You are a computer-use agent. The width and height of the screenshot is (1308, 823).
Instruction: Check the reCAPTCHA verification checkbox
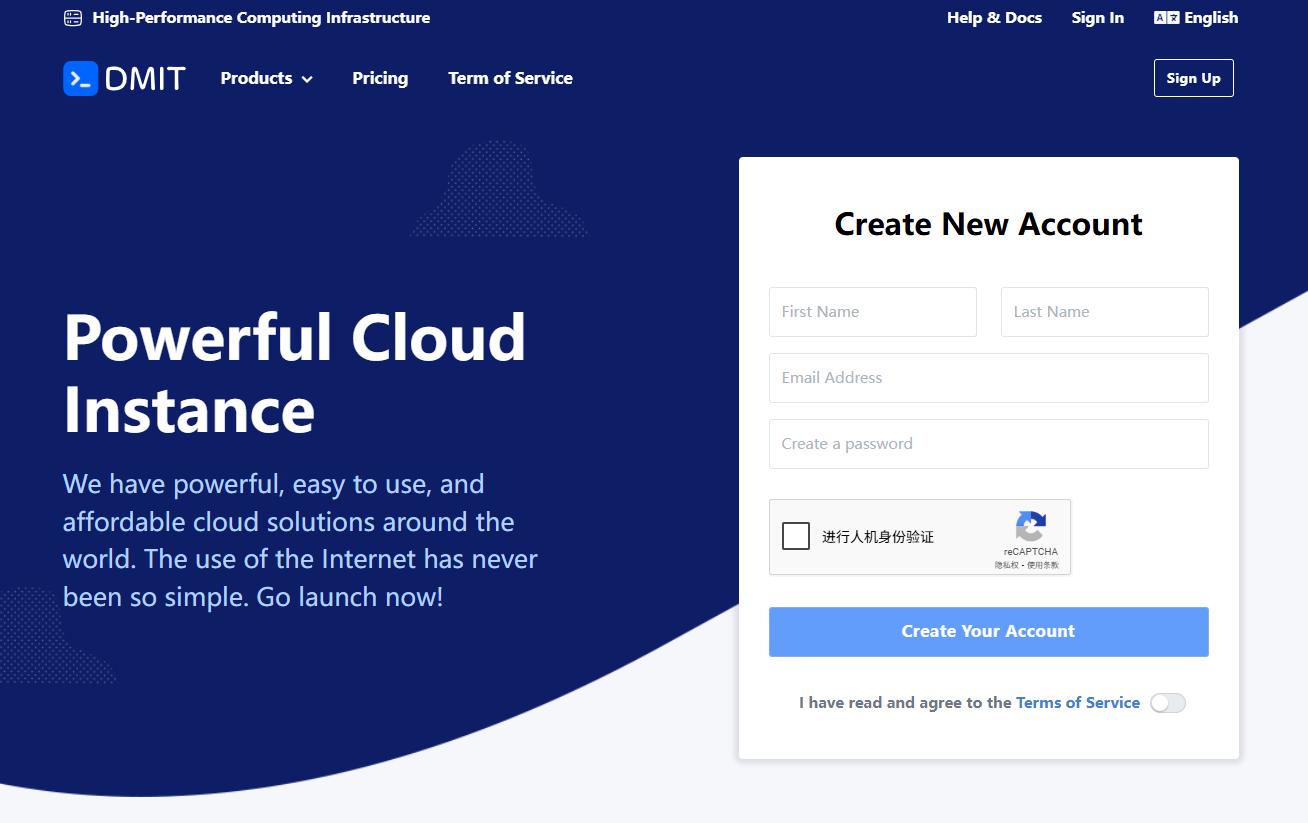tap(796, 536)
